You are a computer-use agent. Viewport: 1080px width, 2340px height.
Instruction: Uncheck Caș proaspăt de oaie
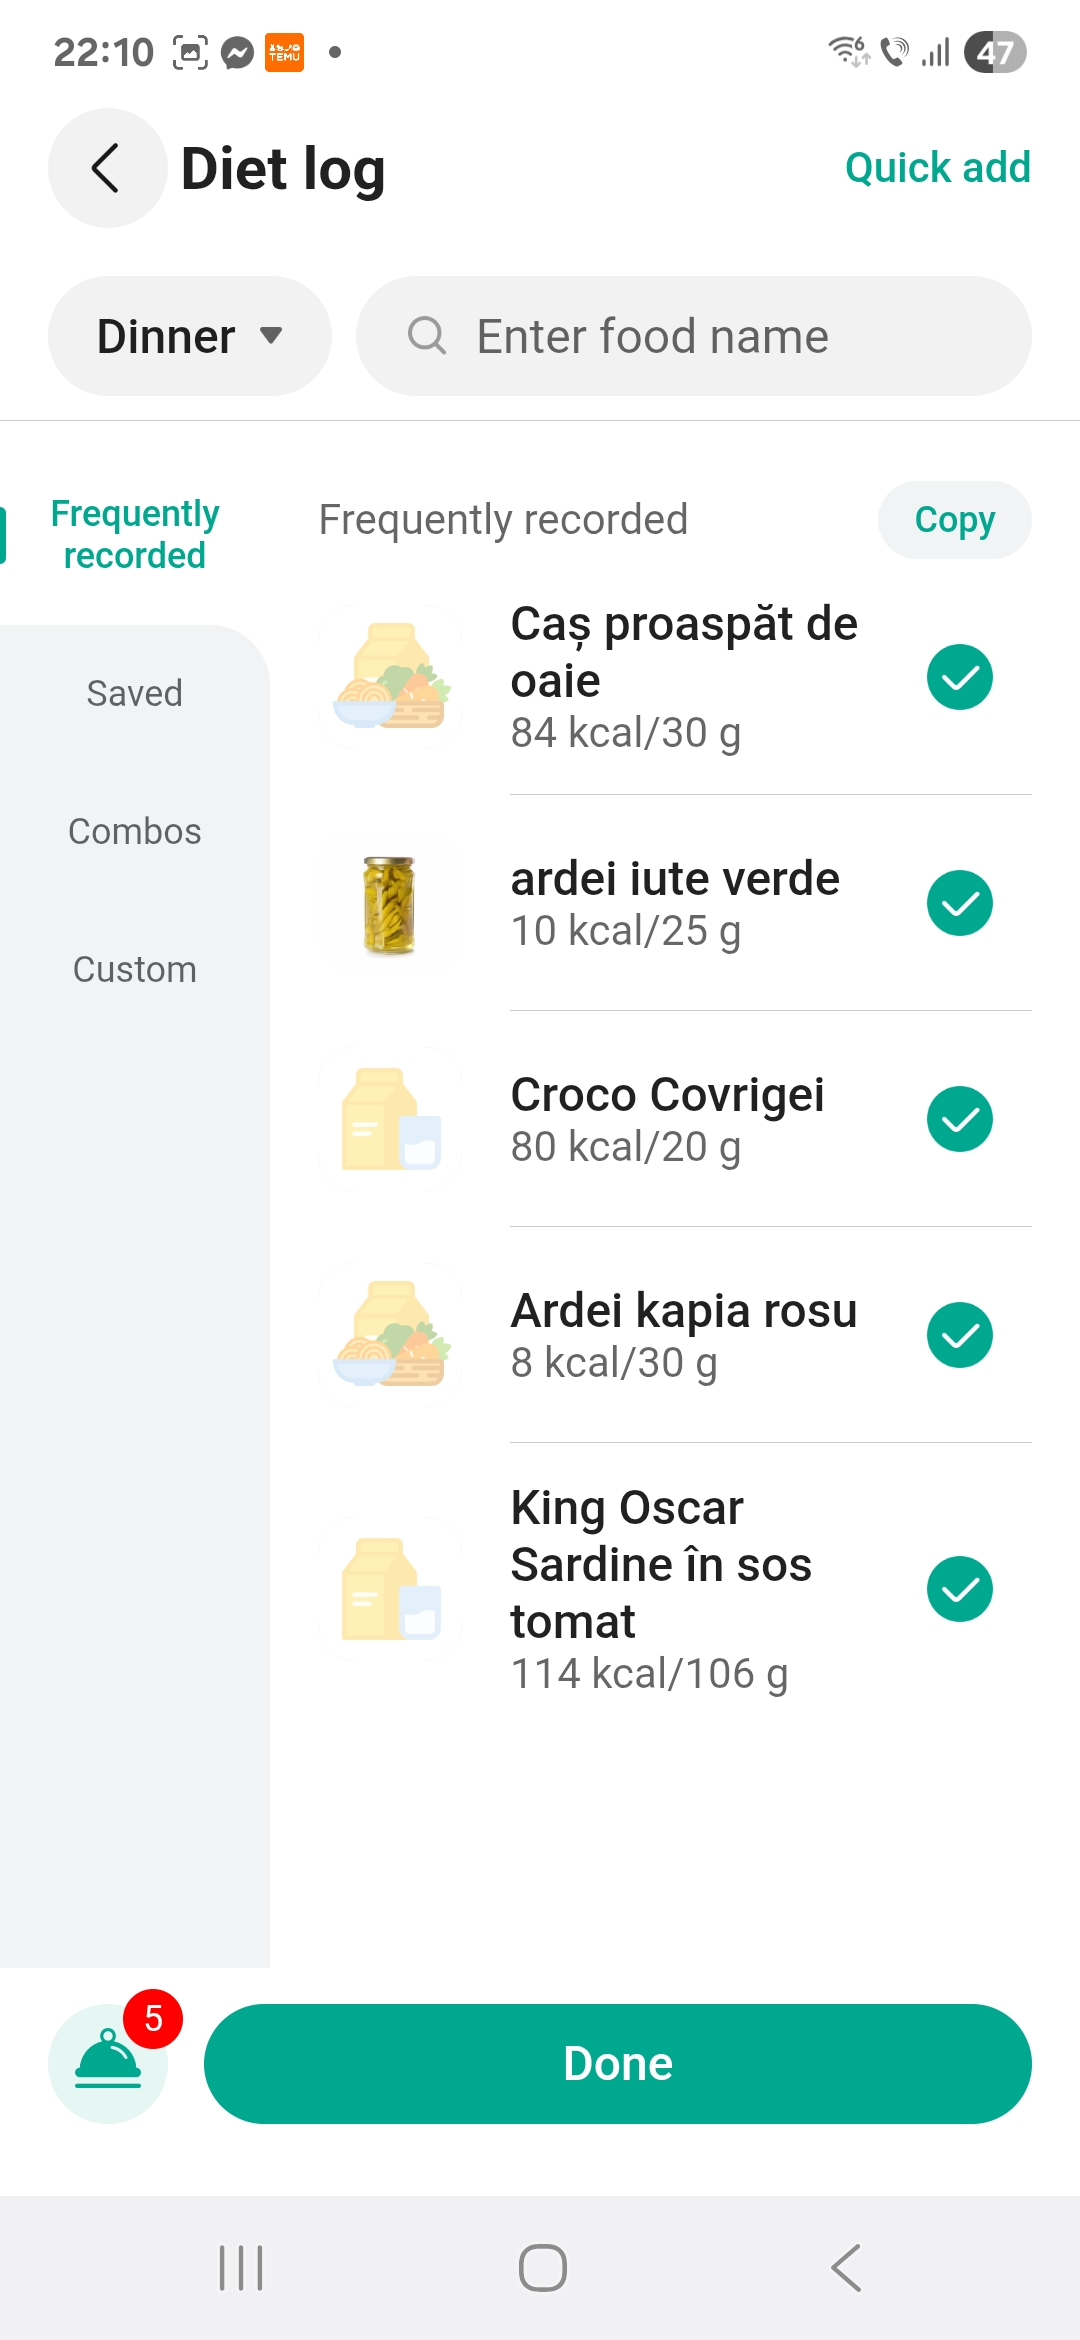point(959,677)
